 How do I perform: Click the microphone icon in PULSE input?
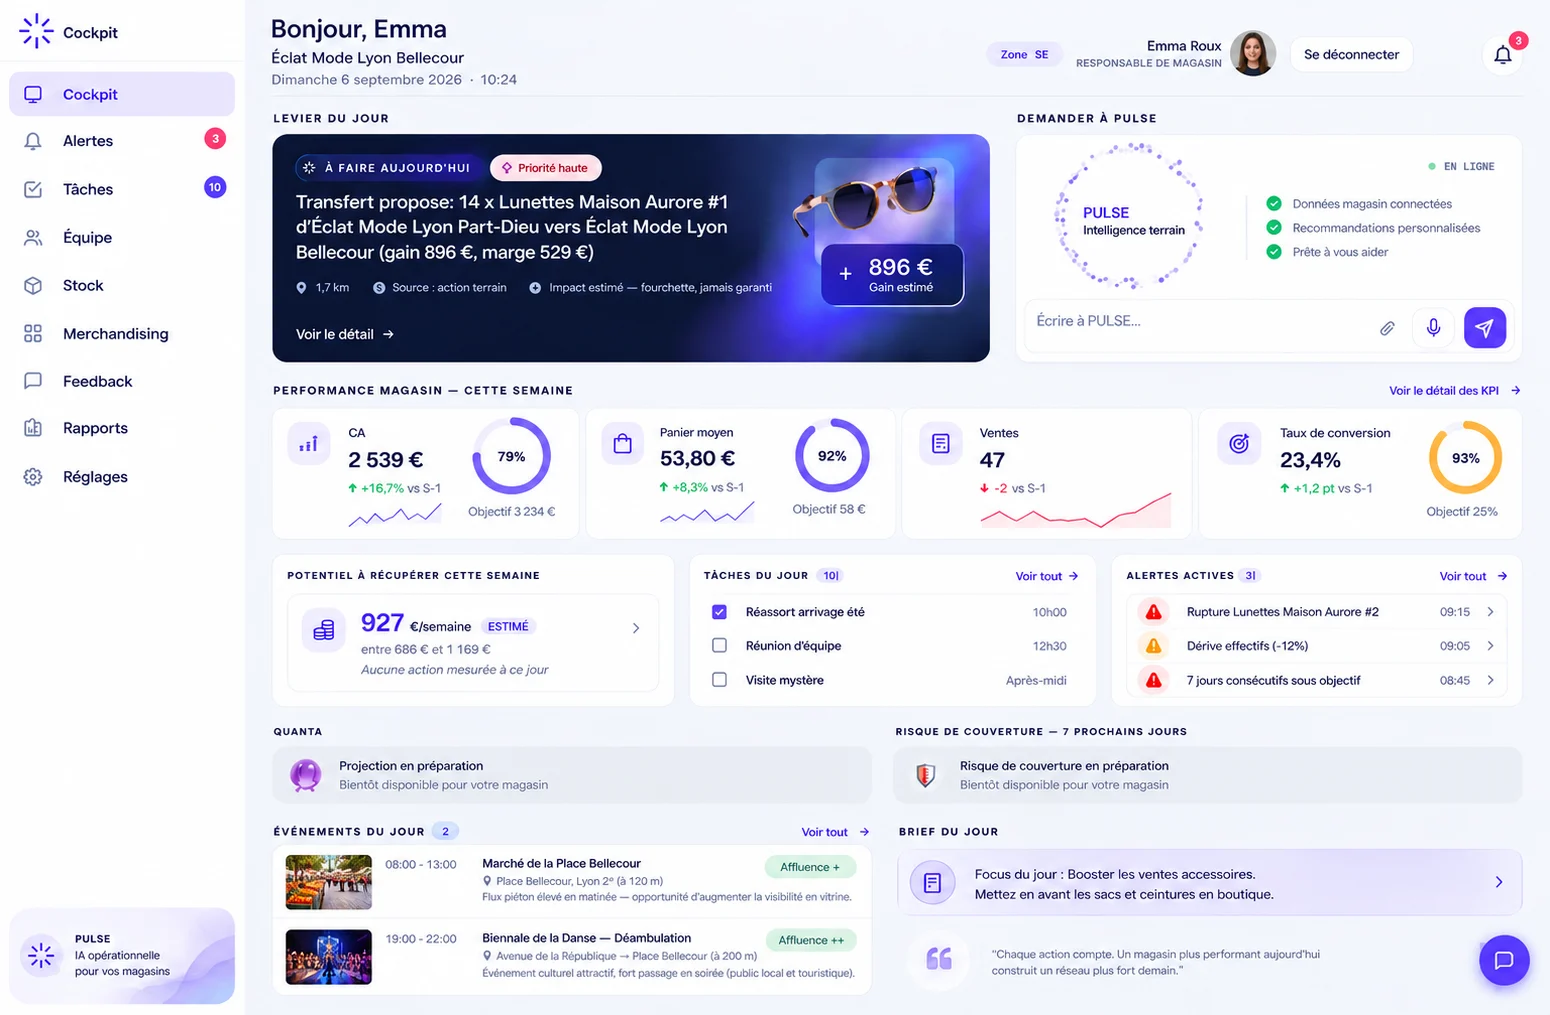[x=1433, y=328]
